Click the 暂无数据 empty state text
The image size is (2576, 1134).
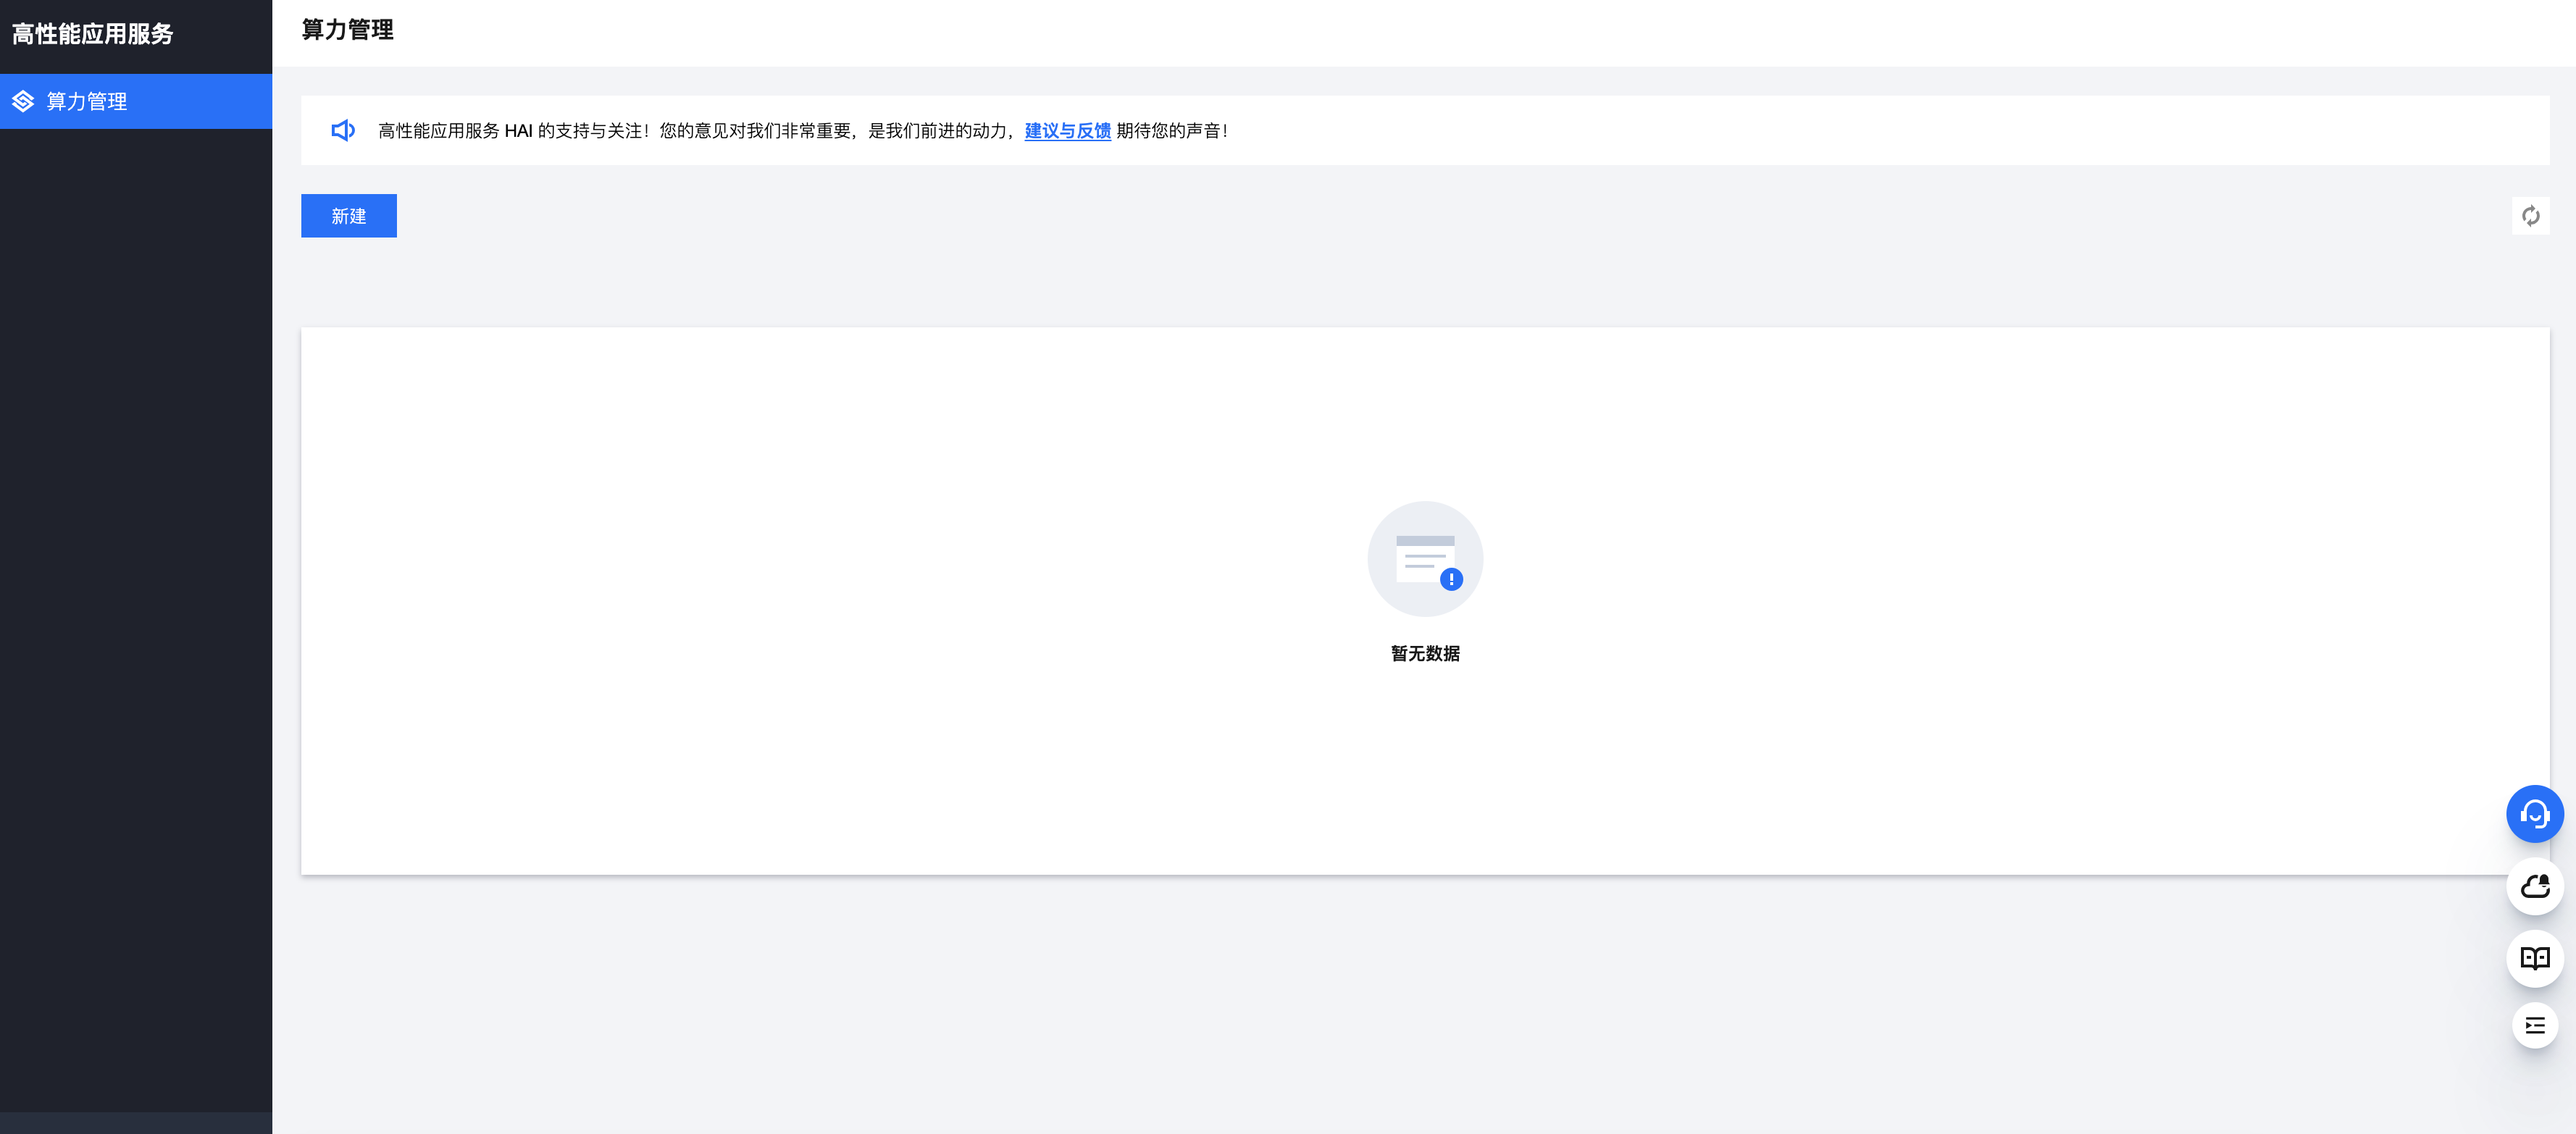pyautogui.click(x=1425, y=653)
